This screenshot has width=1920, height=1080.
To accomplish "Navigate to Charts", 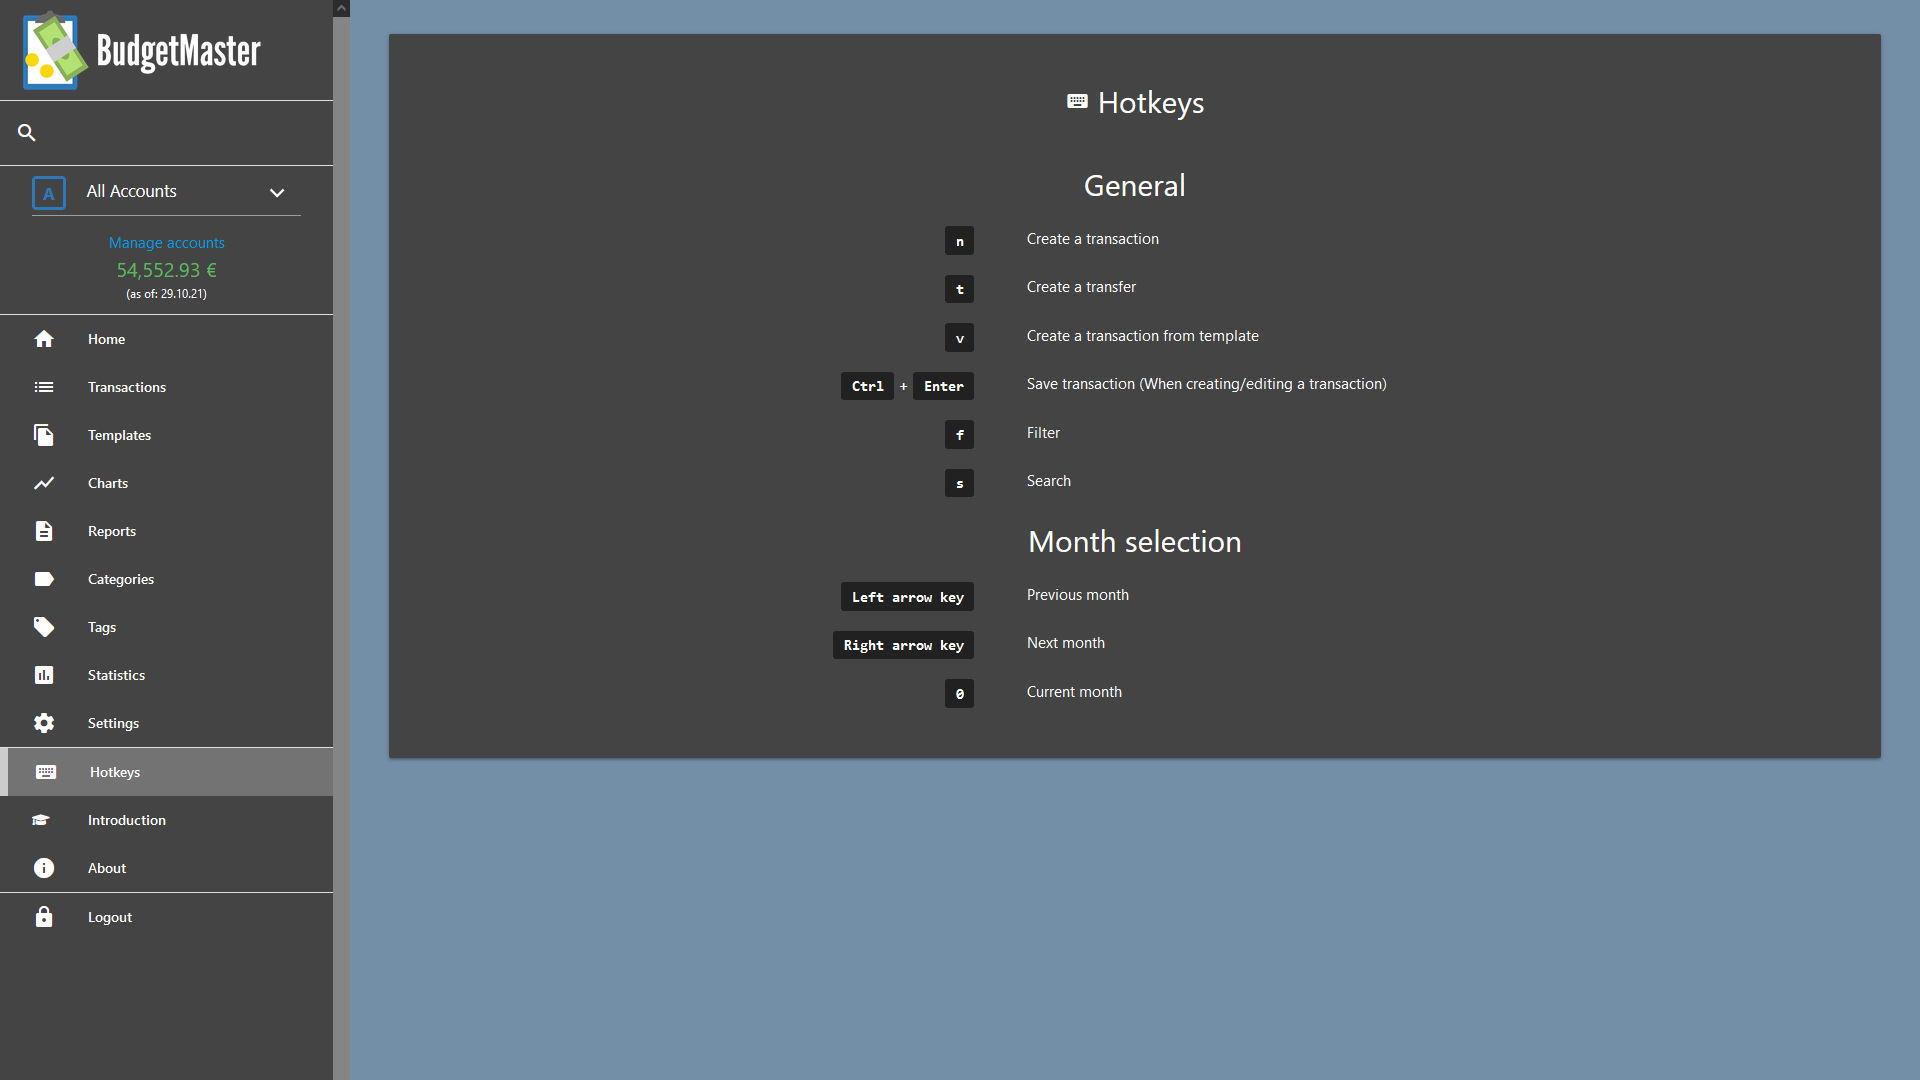I will pyautogui.click(x=166, y=483).
